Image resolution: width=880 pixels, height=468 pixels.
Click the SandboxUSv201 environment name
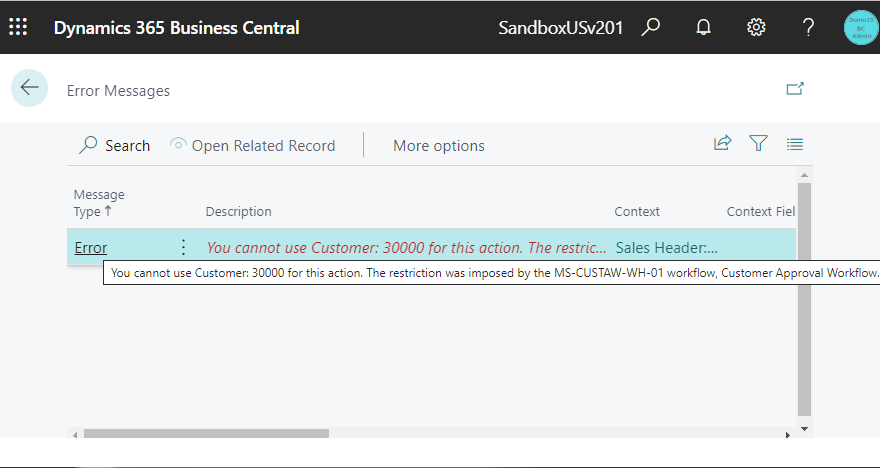[561, 27]
